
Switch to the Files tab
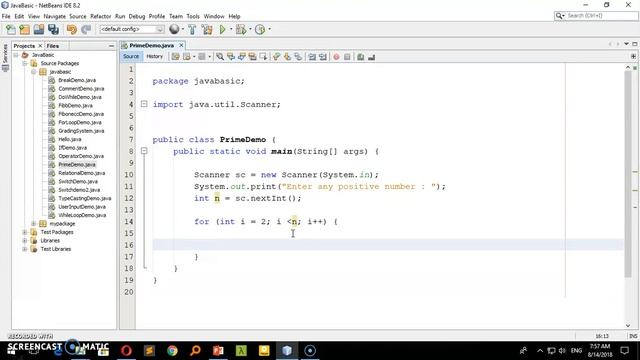pyautogui.click(x=53, y=46)
